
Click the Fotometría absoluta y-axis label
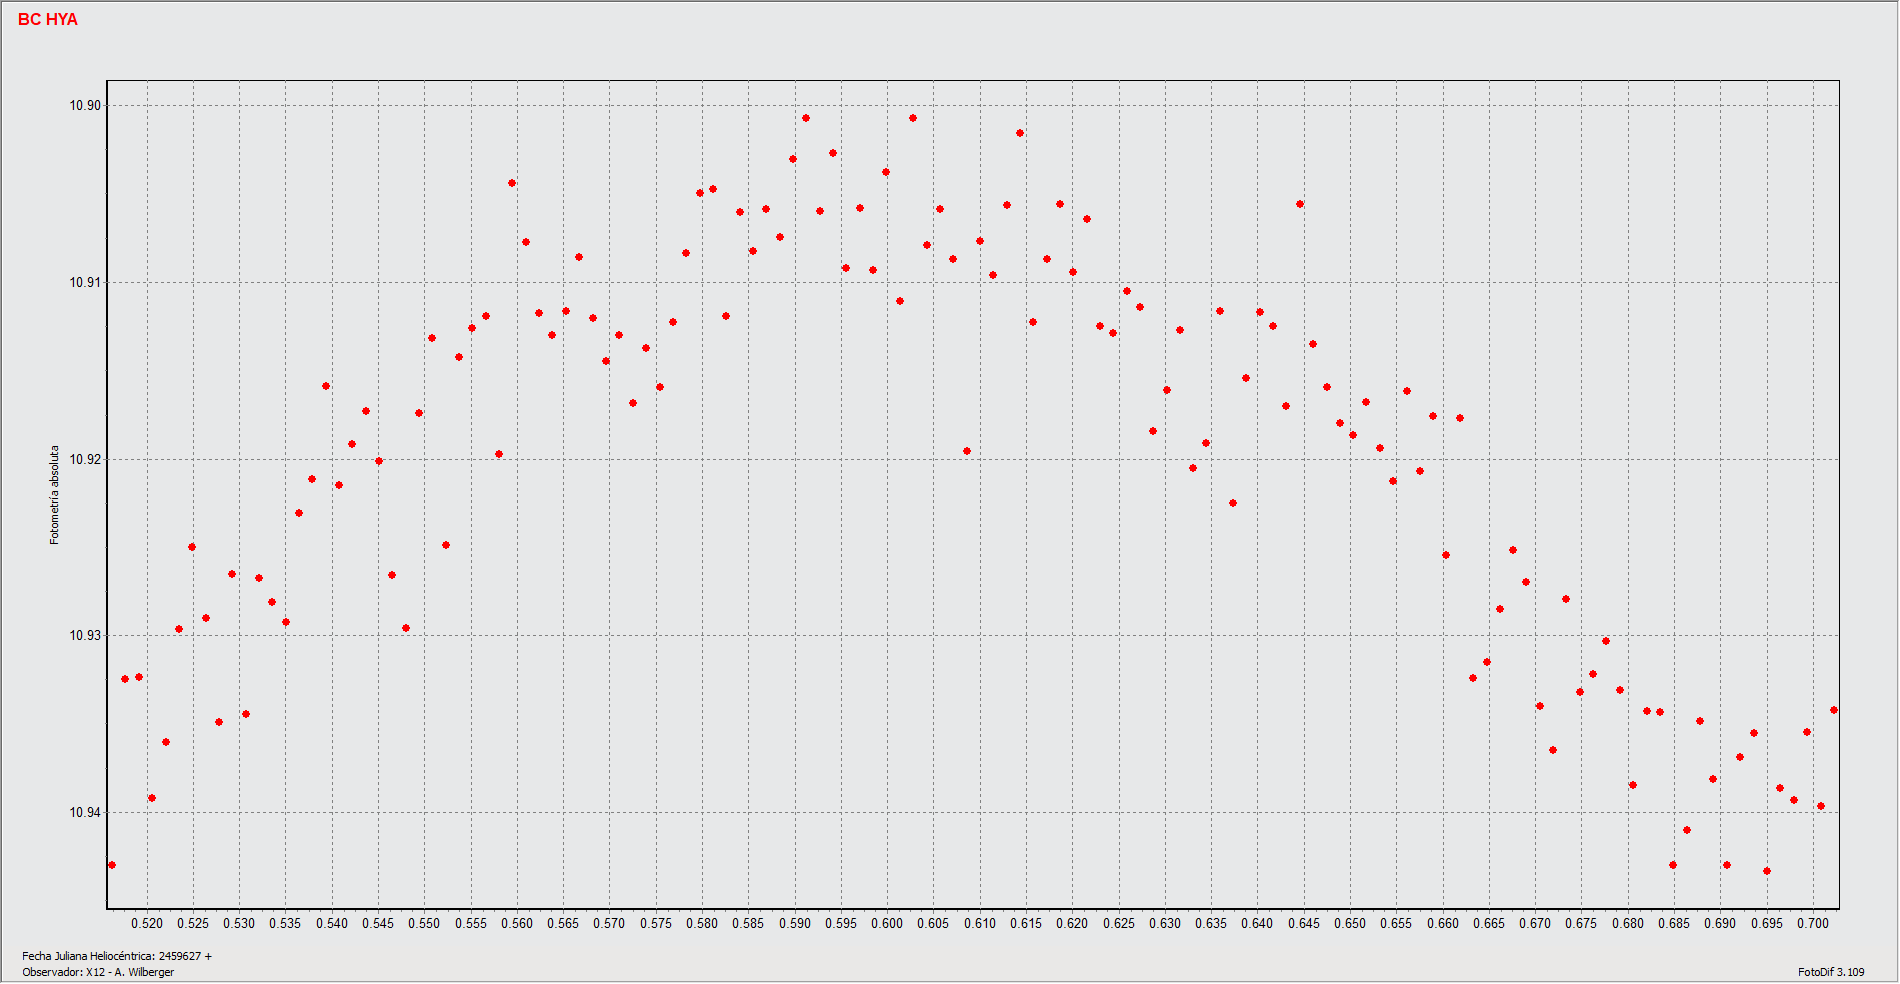pos(54,495)
